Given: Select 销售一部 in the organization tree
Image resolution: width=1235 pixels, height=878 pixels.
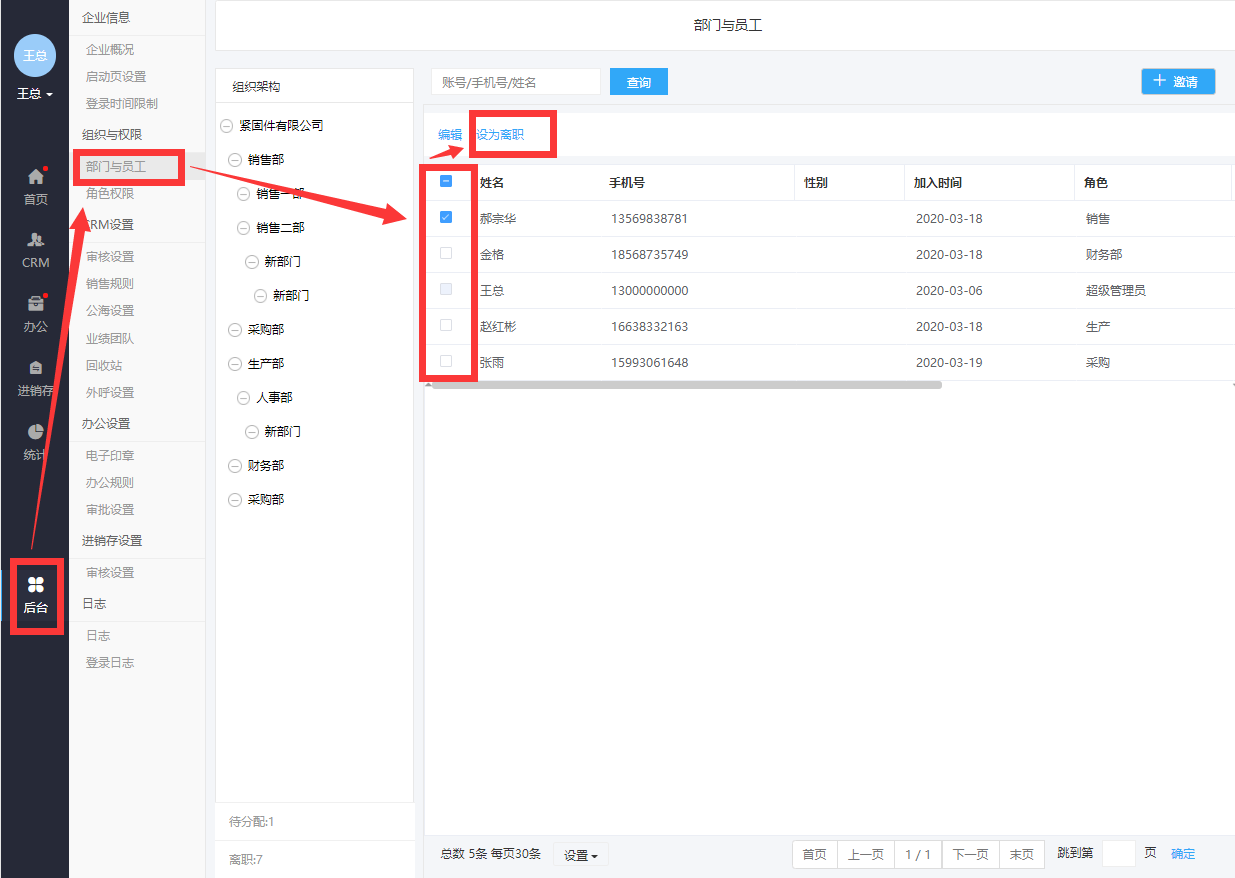Looking at the screenshot, I should tap(280, 194).
